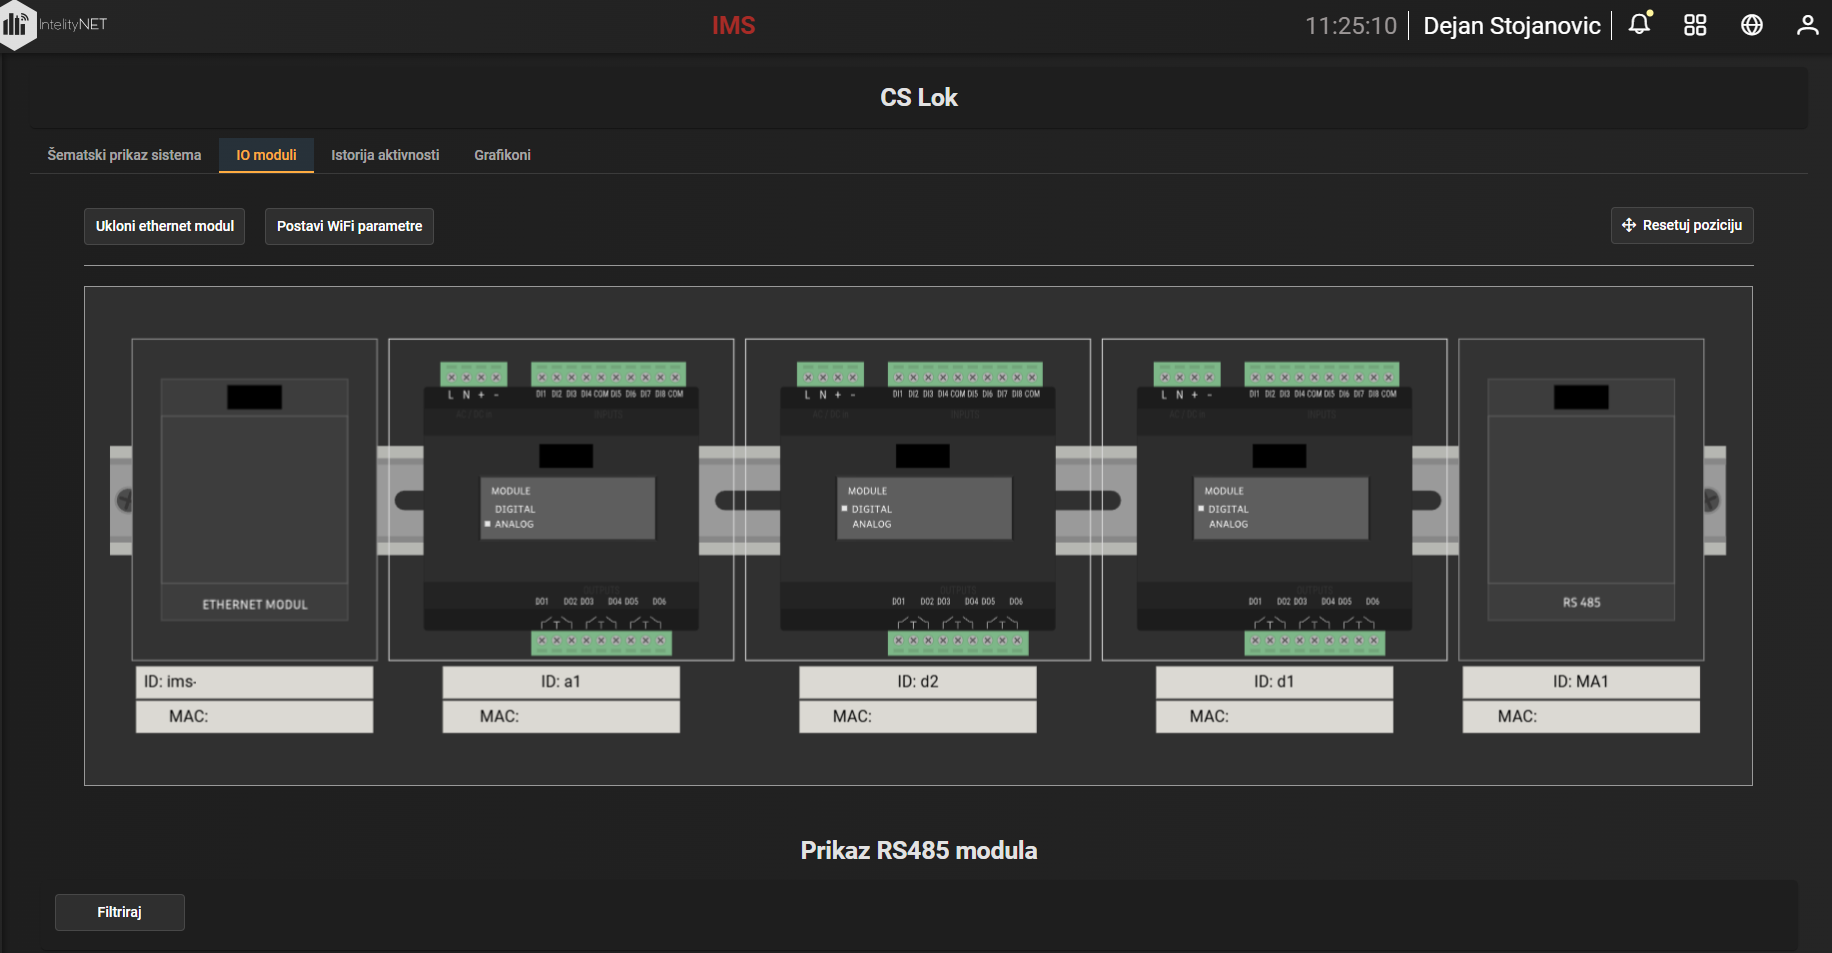Open the notifications bell icon
Image resolution: width=1832 pixels, height=953 pixels.
(x=1640, y=24)
